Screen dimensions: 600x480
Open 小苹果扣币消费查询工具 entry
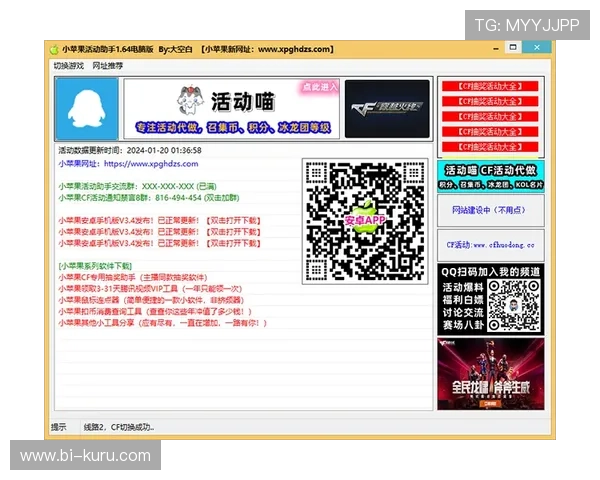click(x=155, y=312)
